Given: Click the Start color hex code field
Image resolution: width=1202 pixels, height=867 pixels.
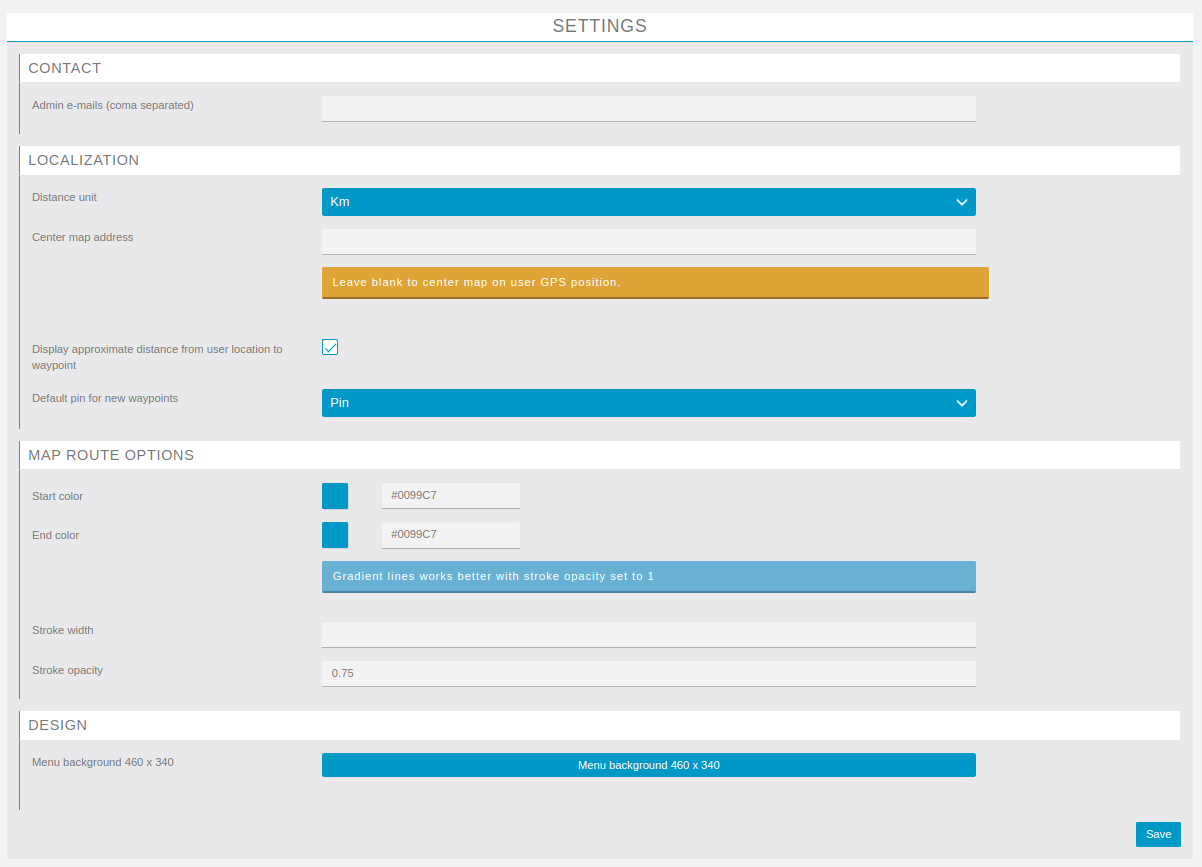Looking at the screenshot, I should [450, 496].
